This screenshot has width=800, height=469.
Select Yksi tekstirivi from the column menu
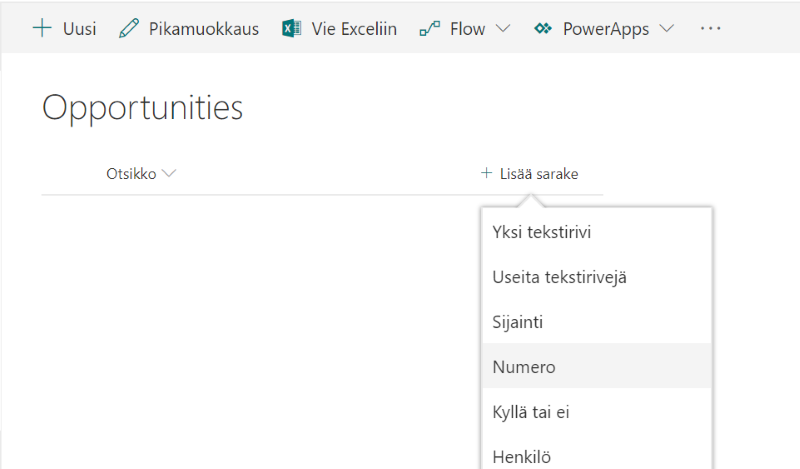pyautogui.click(x=541, y=232)
